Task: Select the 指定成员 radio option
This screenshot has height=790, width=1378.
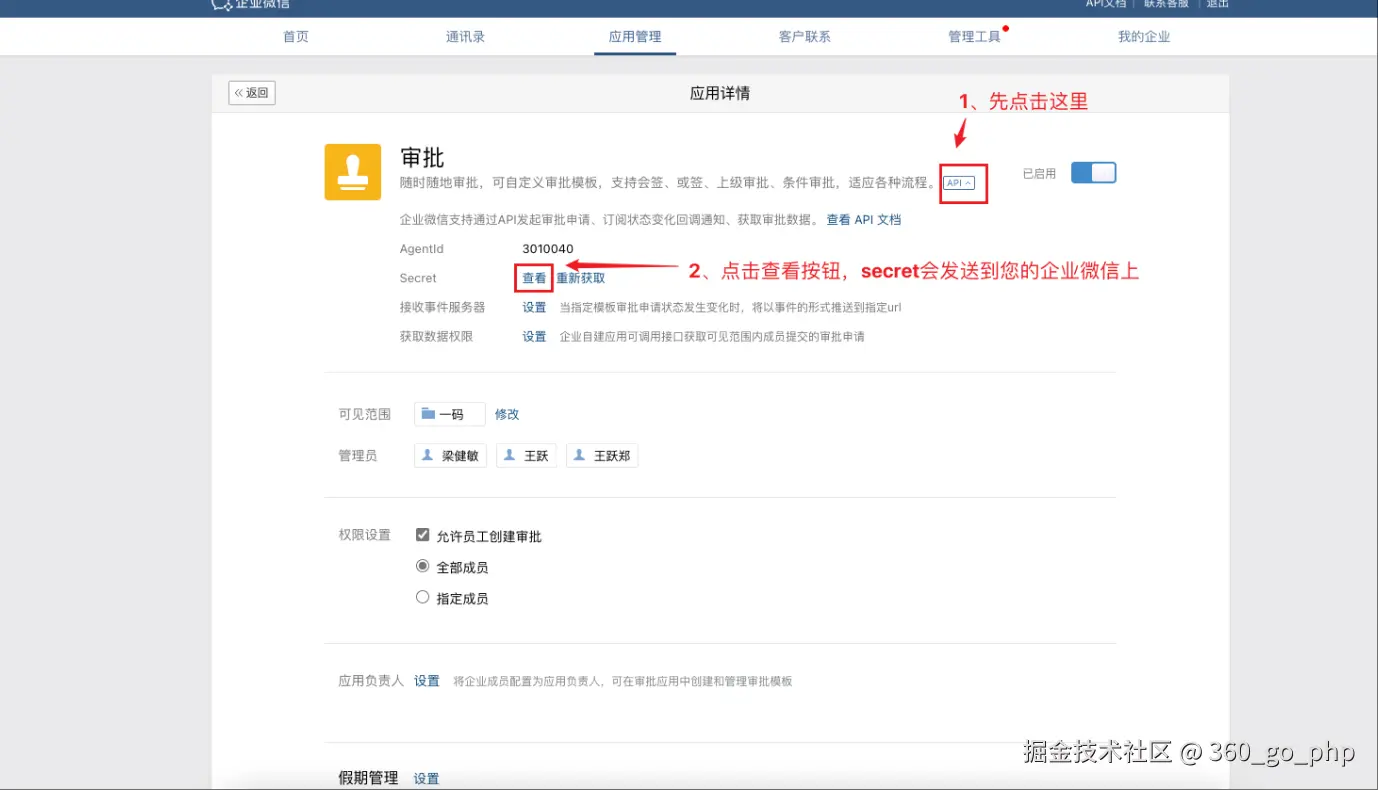Action: 423,598
